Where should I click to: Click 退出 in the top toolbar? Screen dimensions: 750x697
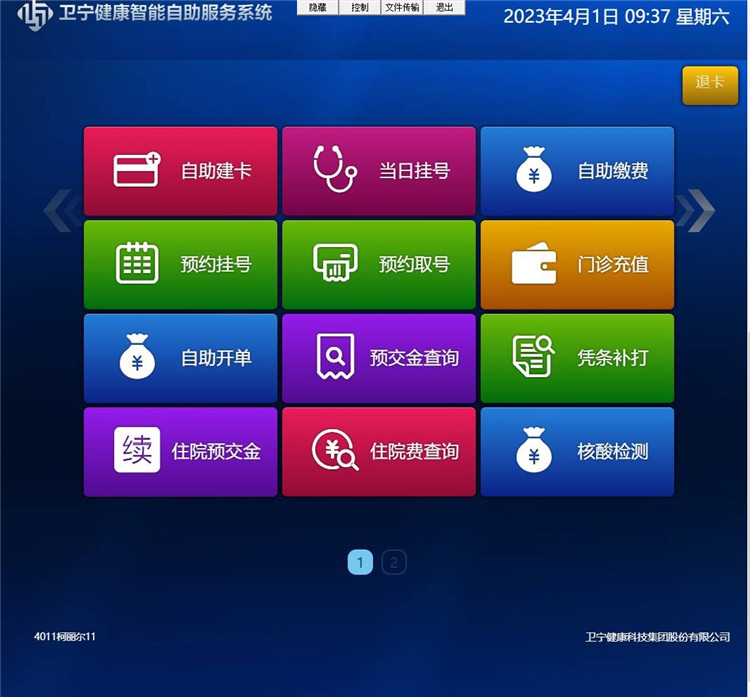444,7
